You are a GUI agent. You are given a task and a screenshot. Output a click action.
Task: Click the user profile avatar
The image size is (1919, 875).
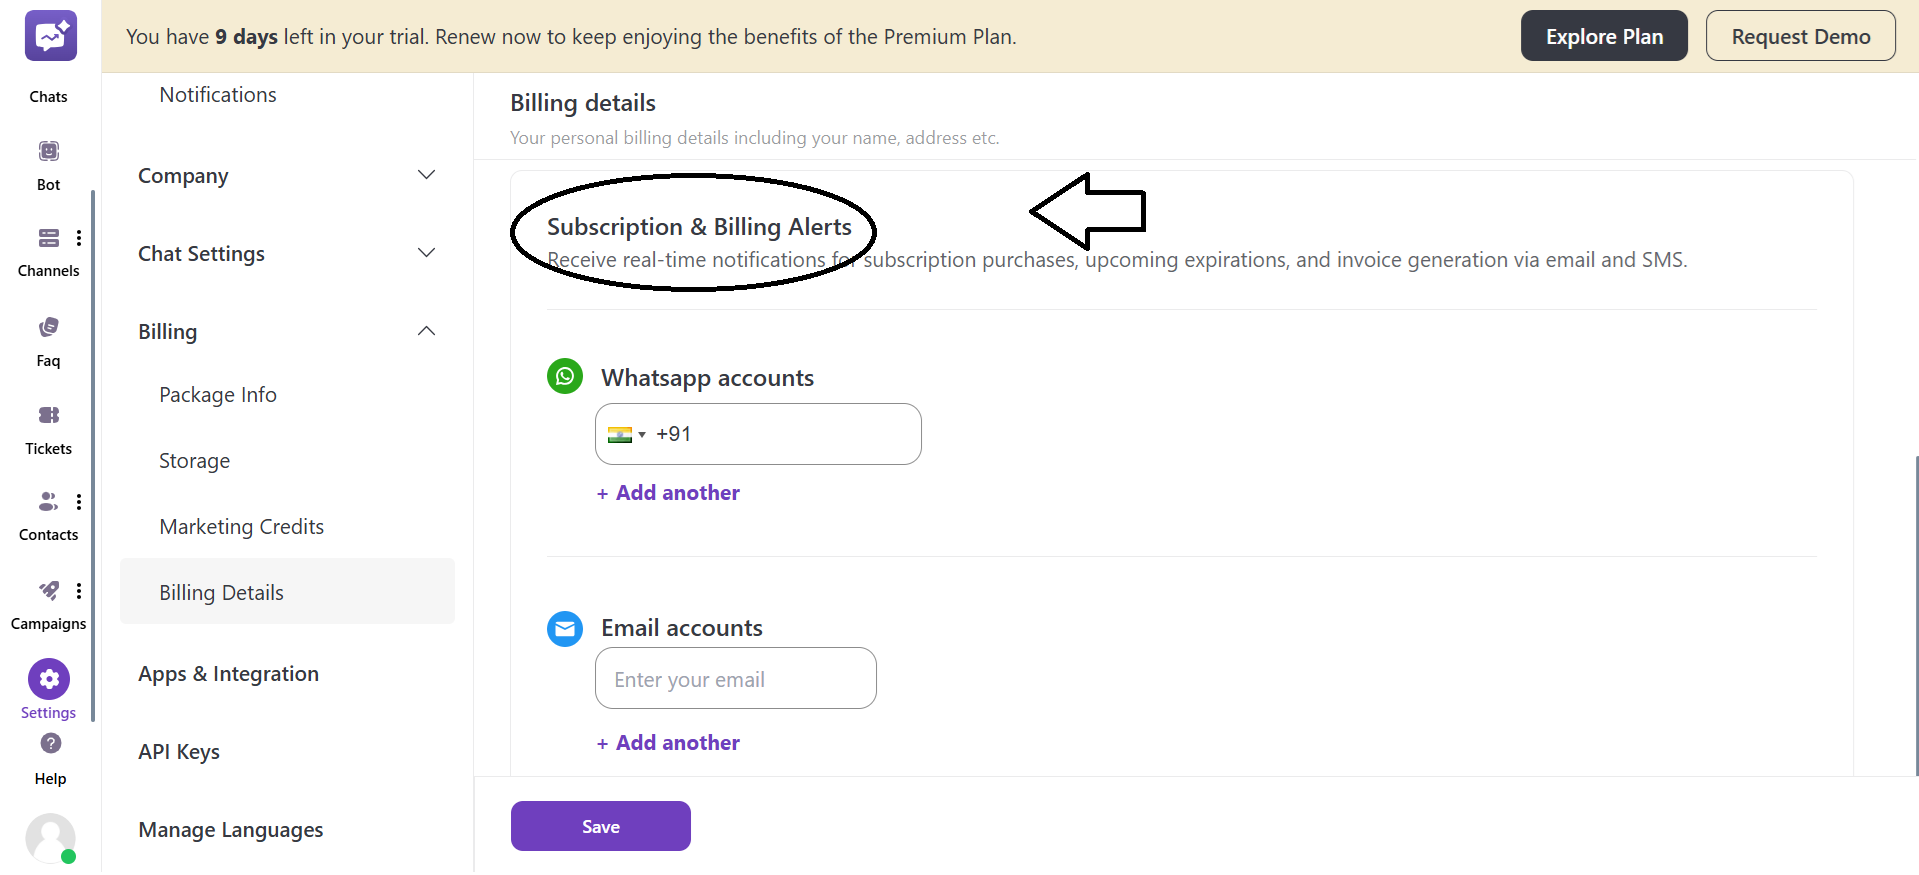[50, 837]
